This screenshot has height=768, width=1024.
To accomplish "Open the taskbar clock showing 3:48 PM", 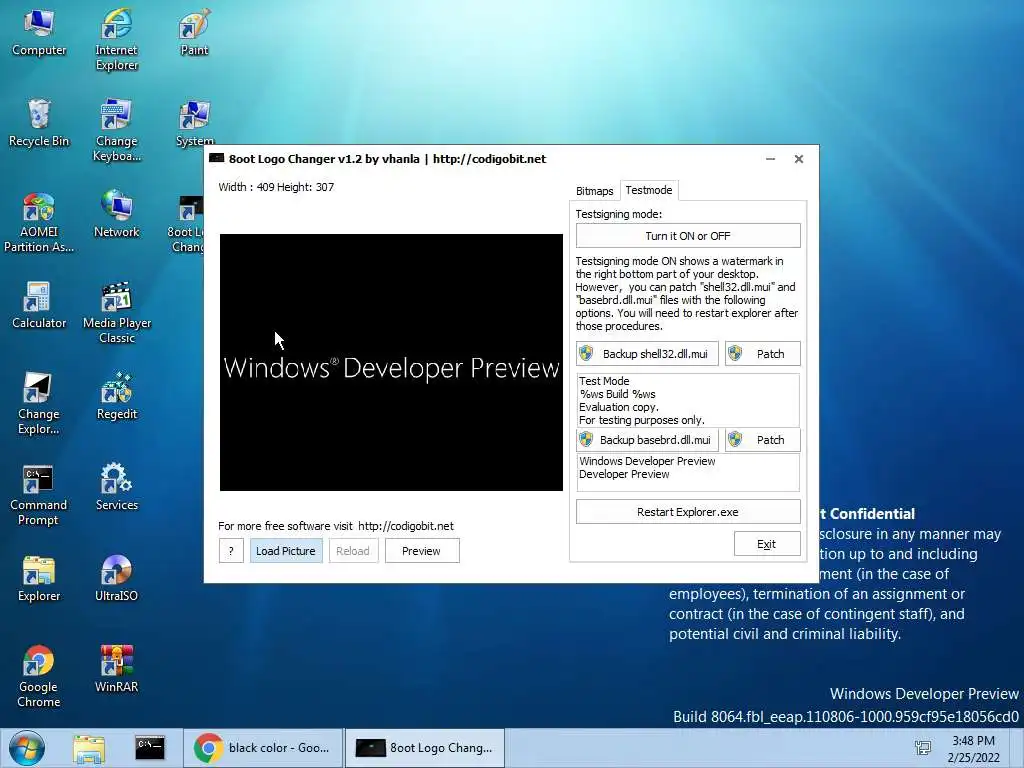I will click(x=973, y=749).
